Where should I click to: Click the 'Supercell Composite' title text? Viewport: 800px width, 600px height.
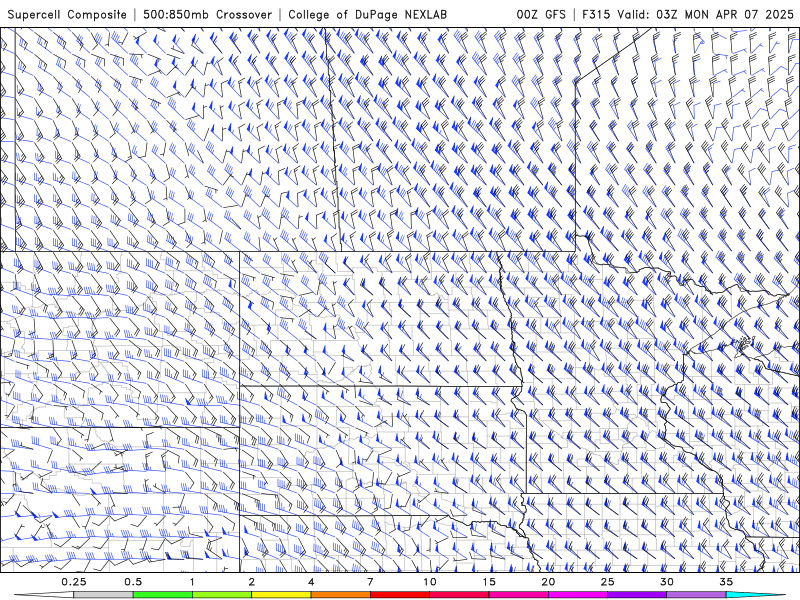pos(67,15)
